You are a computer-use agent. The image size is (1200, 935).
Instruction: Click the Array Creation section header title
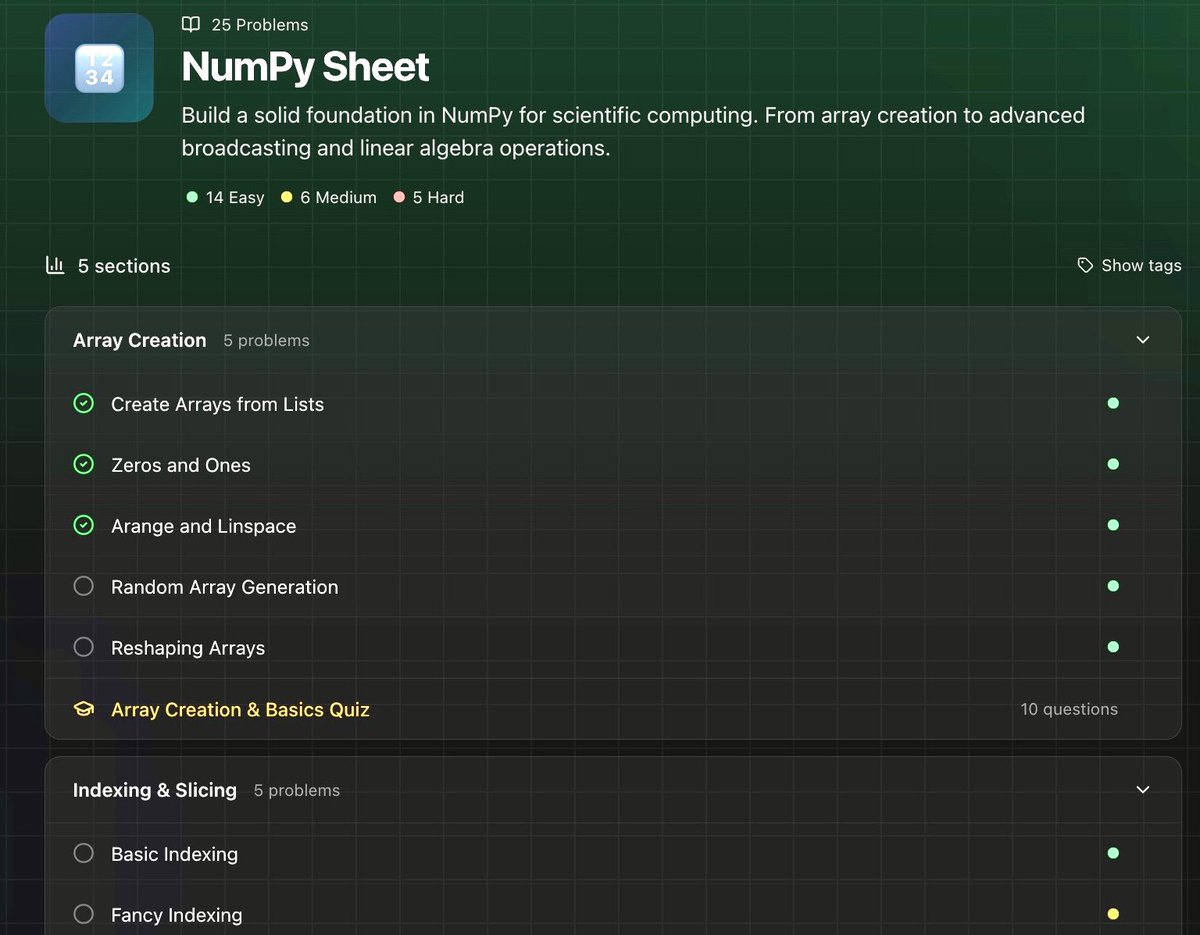[x=140, y=340]
